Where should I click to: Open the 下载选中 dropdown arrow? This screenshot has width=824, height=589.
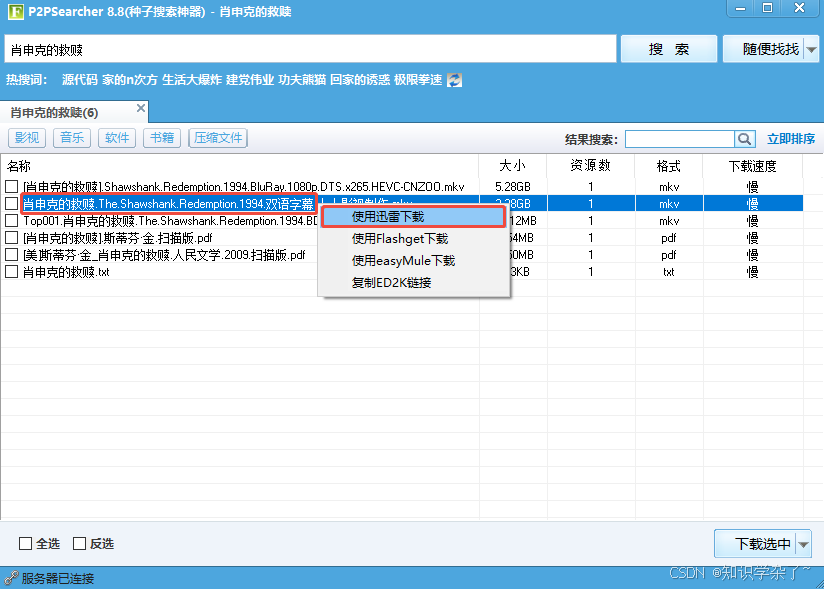[x=804, y=544]
